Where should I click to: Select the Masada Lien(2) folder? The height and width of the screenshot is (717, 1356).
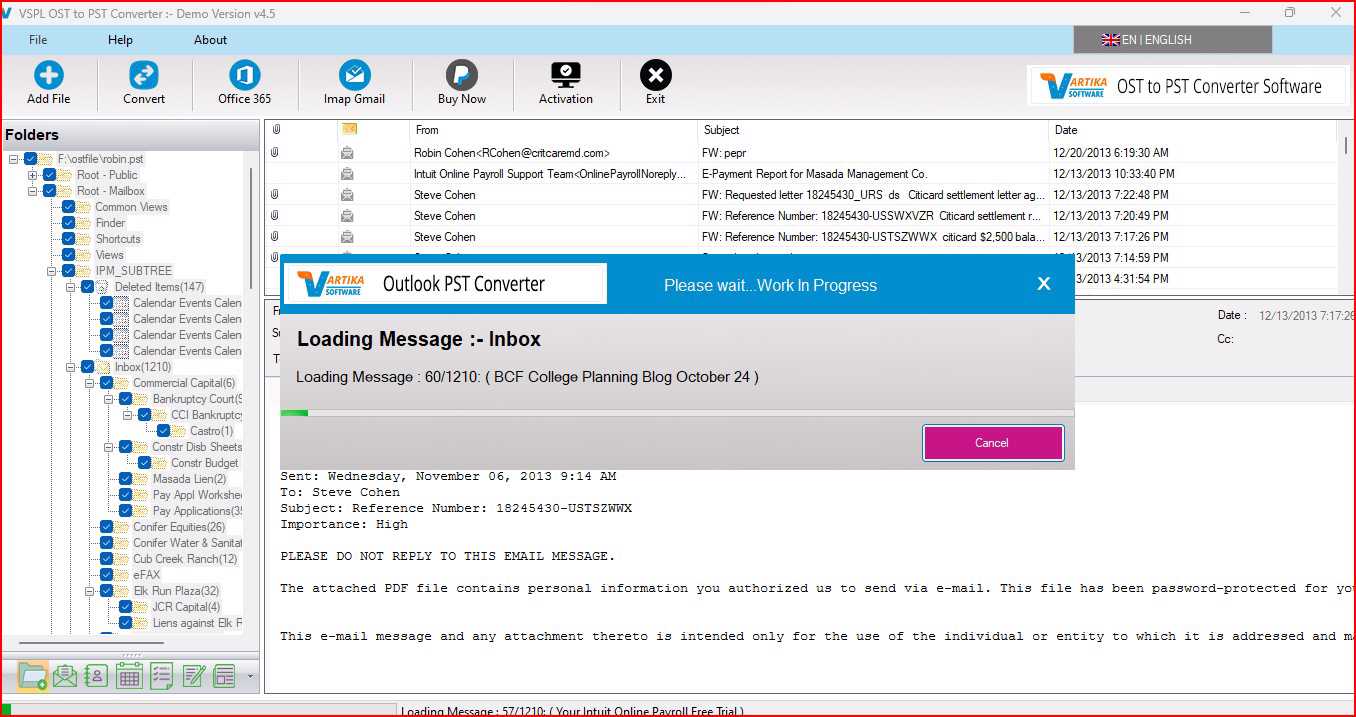(189, 479)
